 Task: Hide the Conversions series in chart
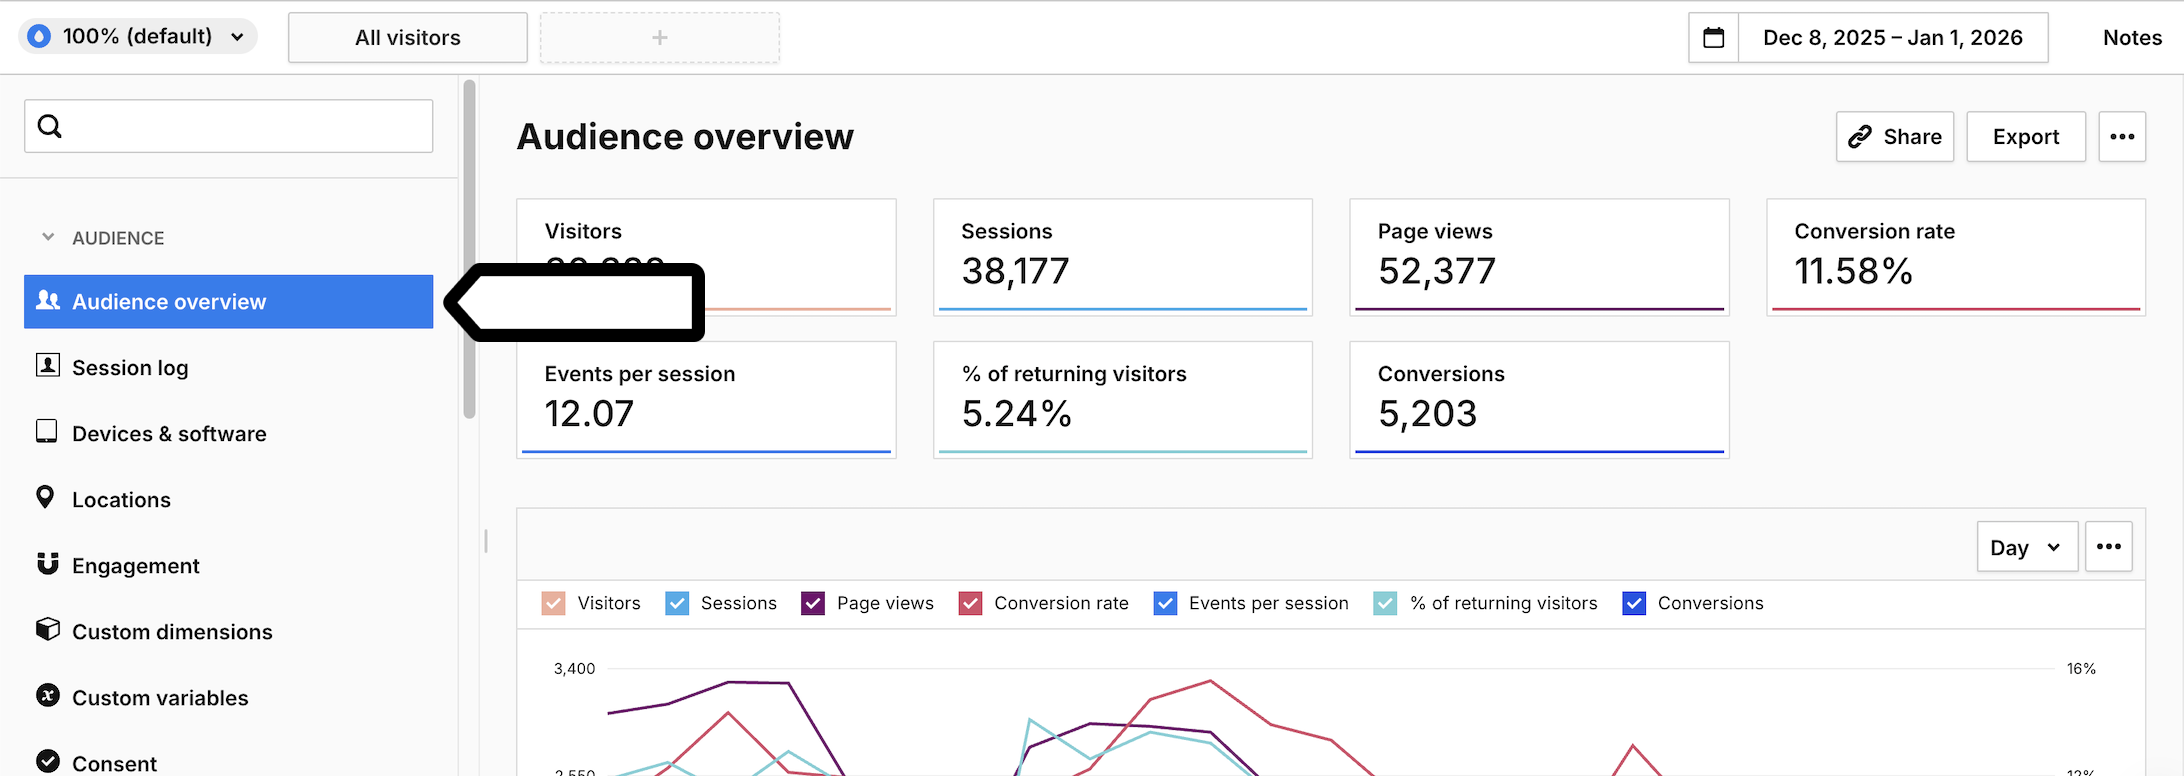click(x=1634, y=603)
